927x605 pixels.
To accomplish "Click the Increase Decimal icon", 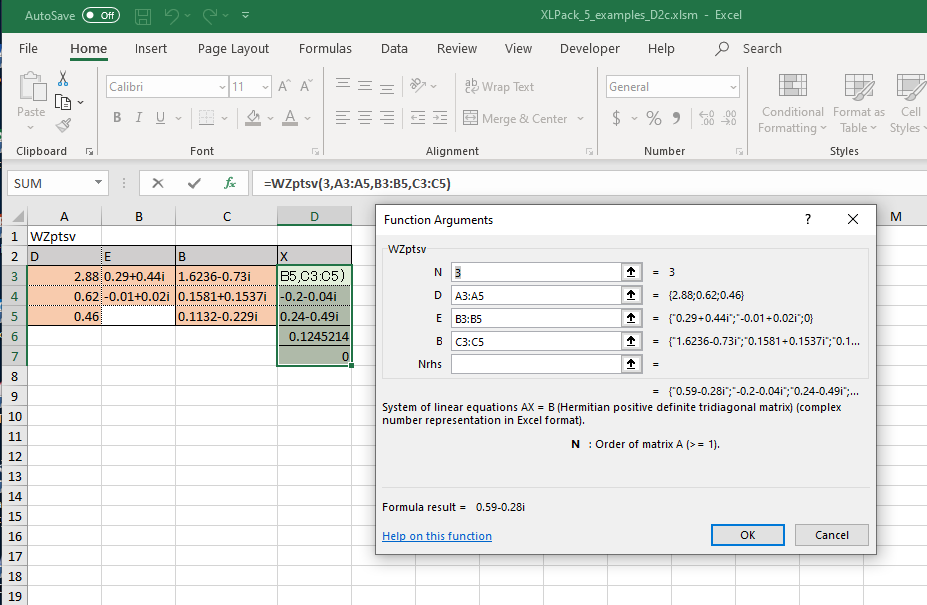I will (x=706, y=118).
